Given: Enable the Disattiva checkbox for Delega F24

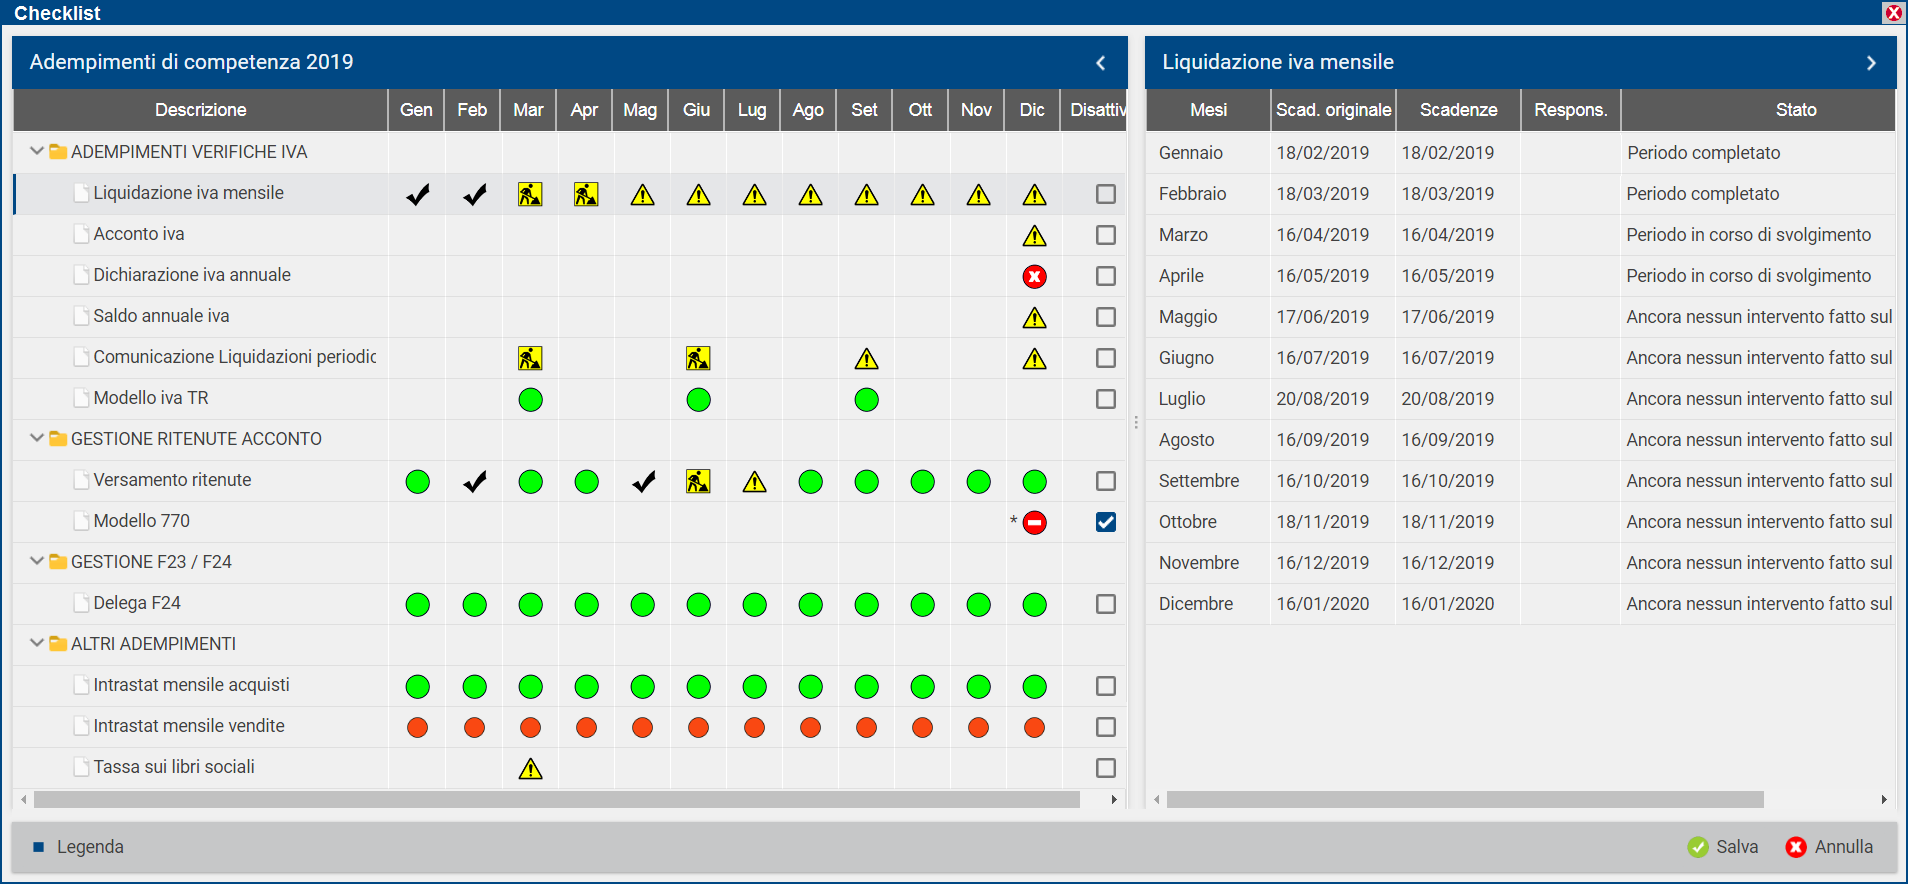Looking at the screenshot, I should [1105, 604].
